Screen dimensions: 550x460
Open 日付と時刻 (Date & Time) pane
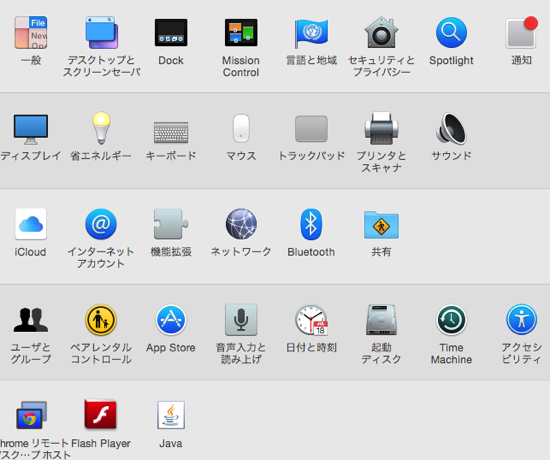click(312, 320)
